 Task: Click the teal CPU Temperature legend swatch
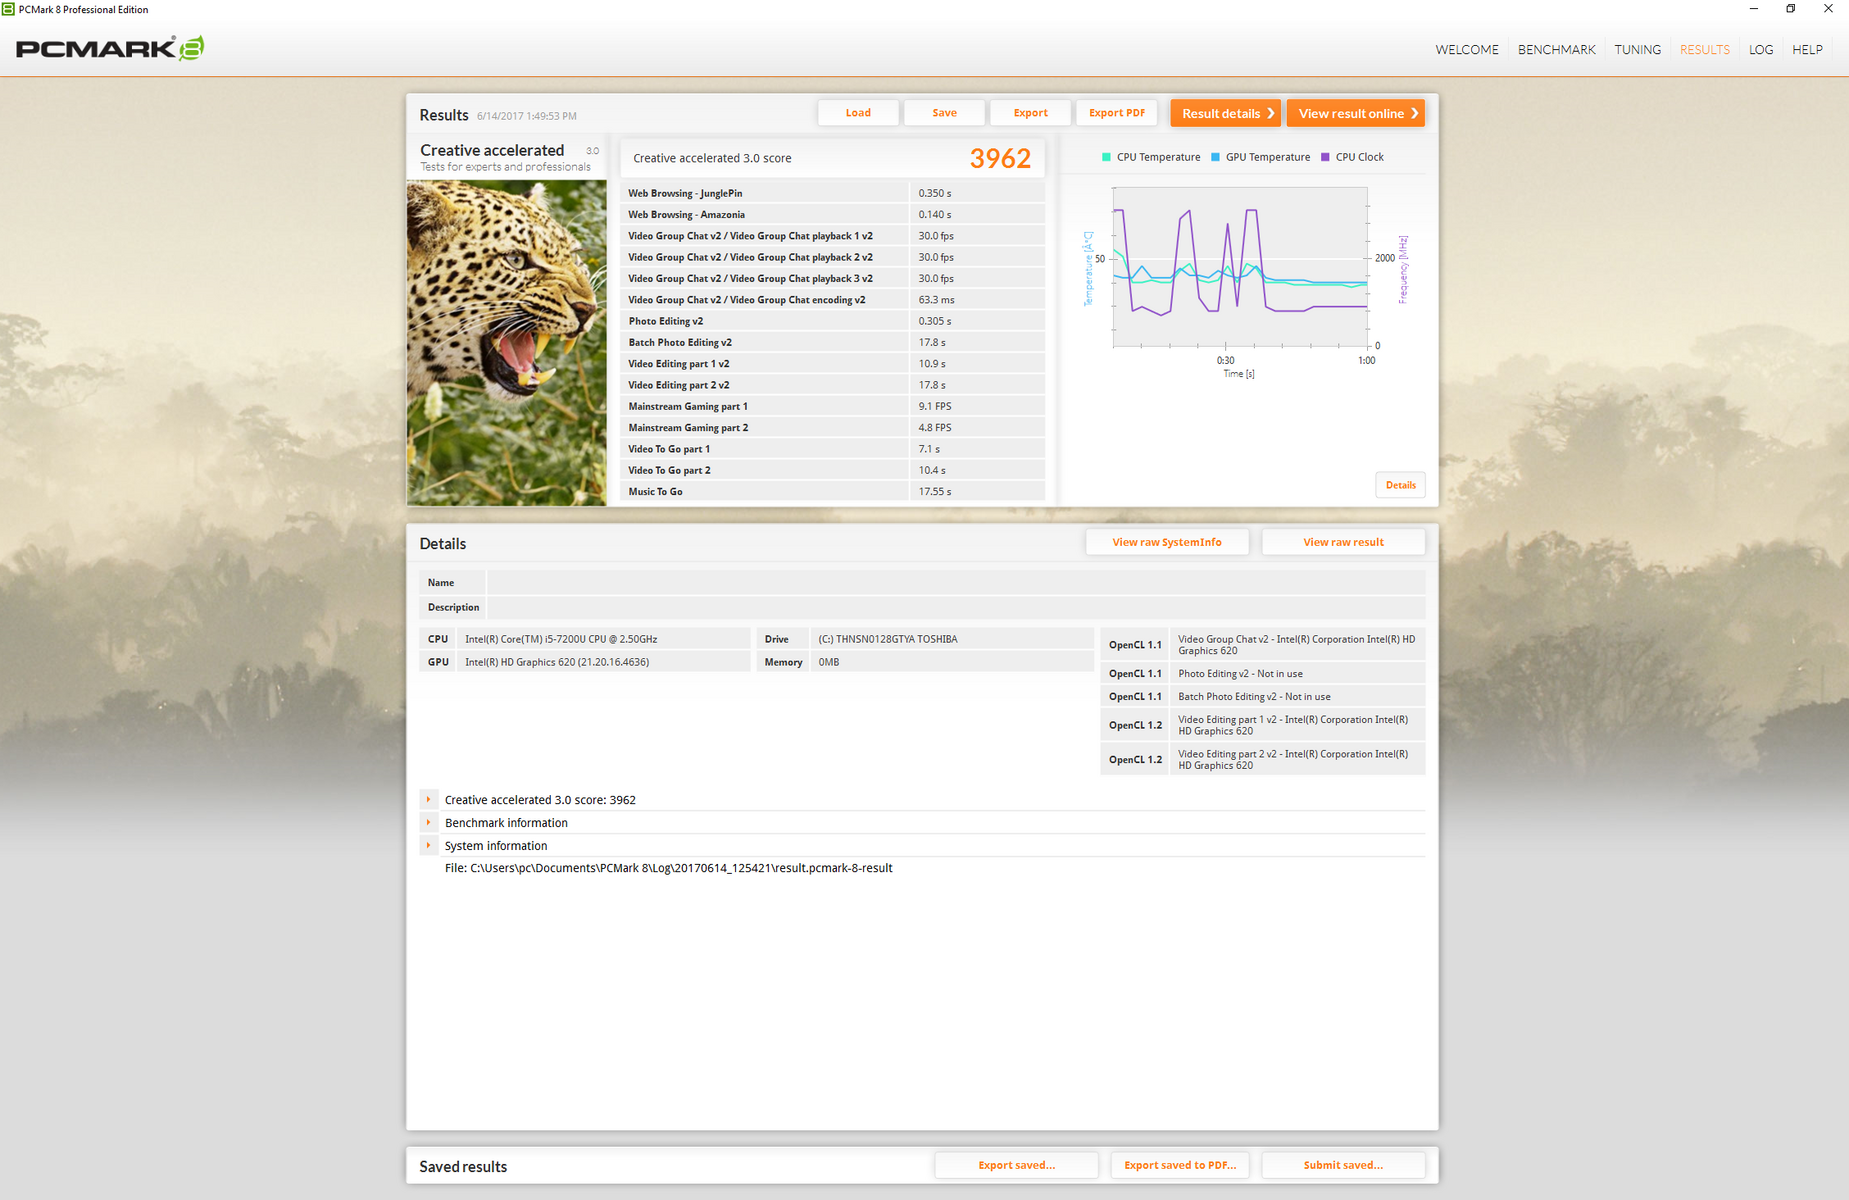tap(1106, 157)
